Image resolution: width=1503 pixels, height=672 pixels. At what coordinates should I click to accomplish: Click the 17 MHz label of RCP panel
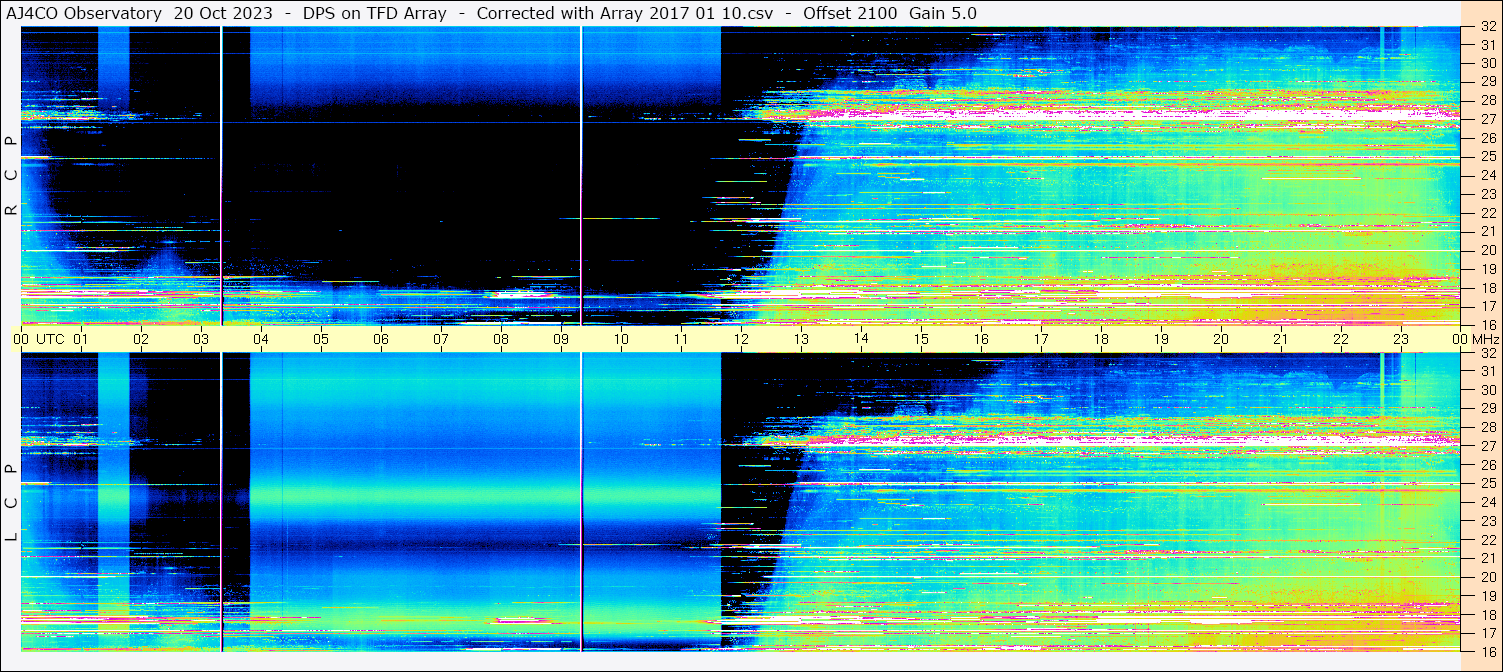click(x=1487, y=306)
